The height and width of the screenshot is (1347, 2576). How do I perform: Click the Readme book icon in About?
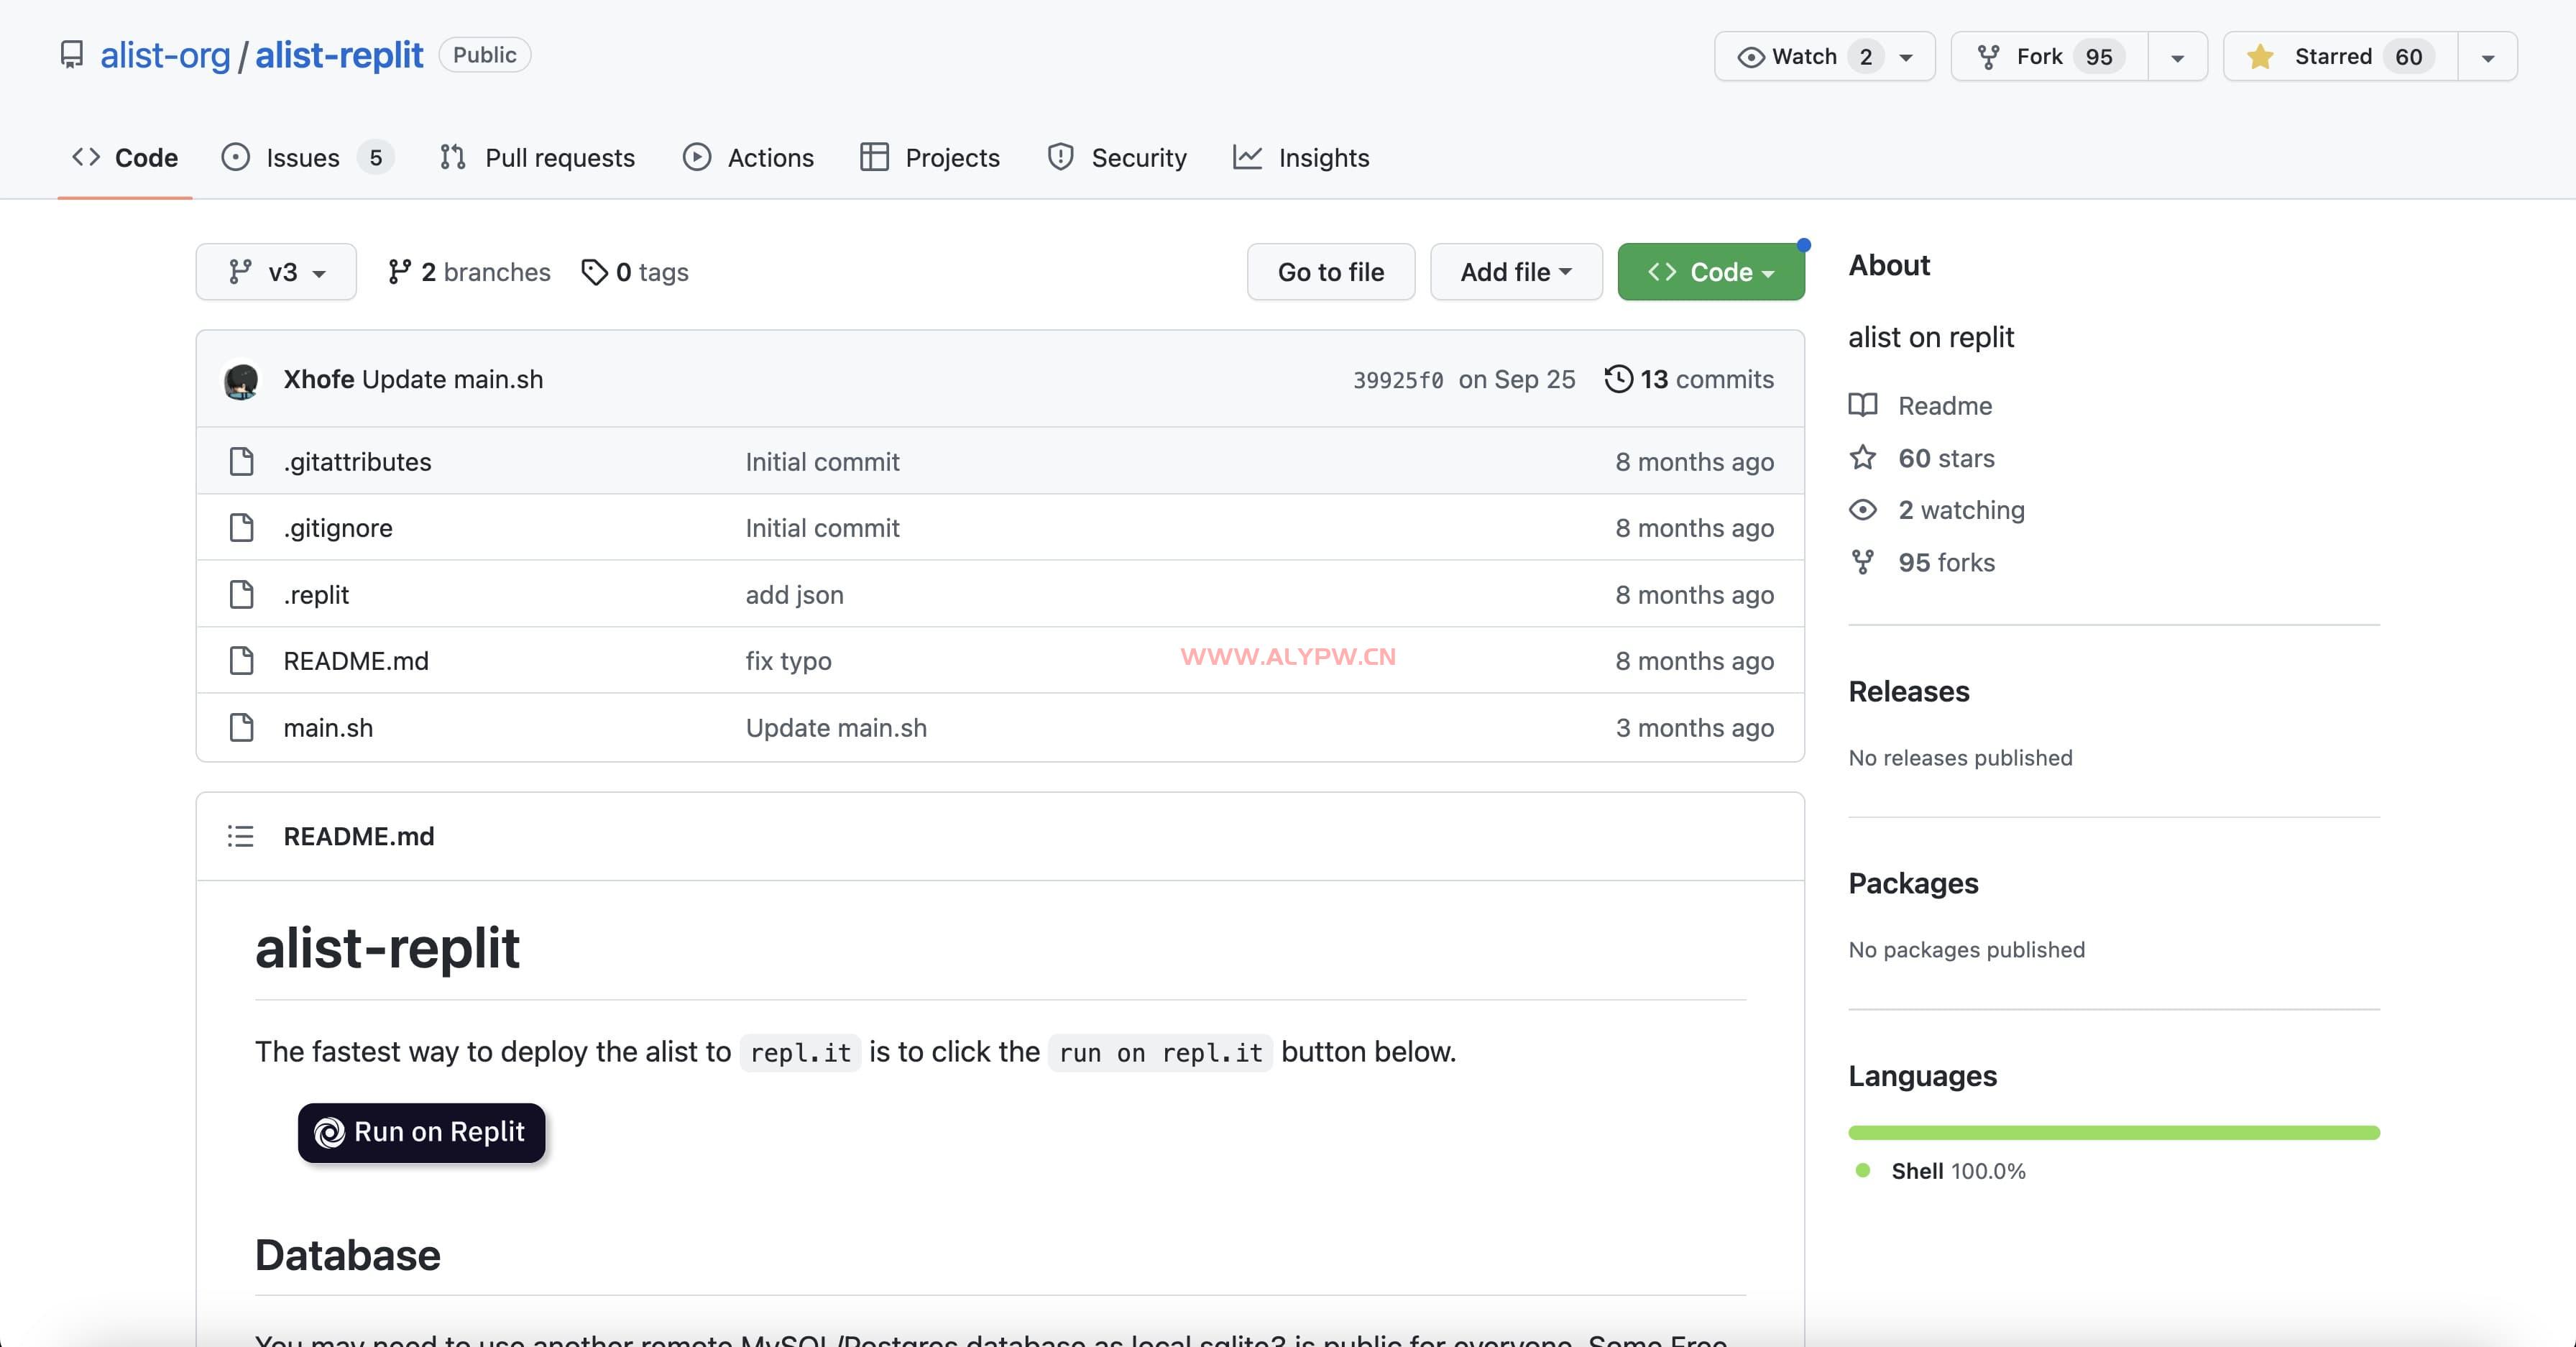click(1862, 405)
